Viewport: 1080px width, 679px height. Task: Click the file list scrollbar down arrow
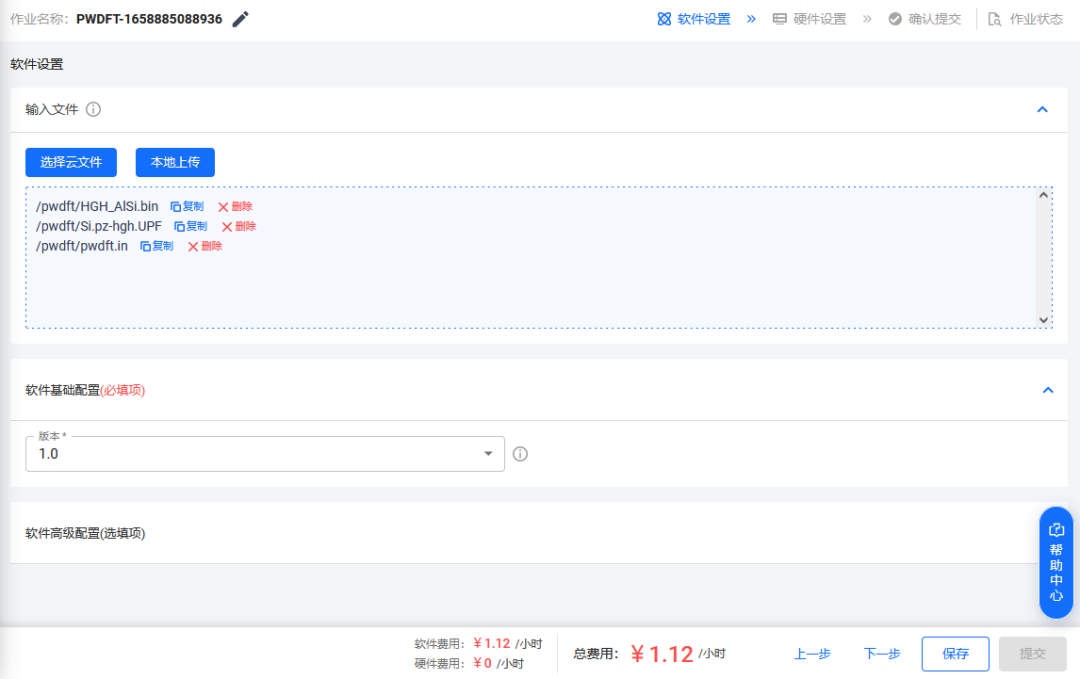(1045, 318)
